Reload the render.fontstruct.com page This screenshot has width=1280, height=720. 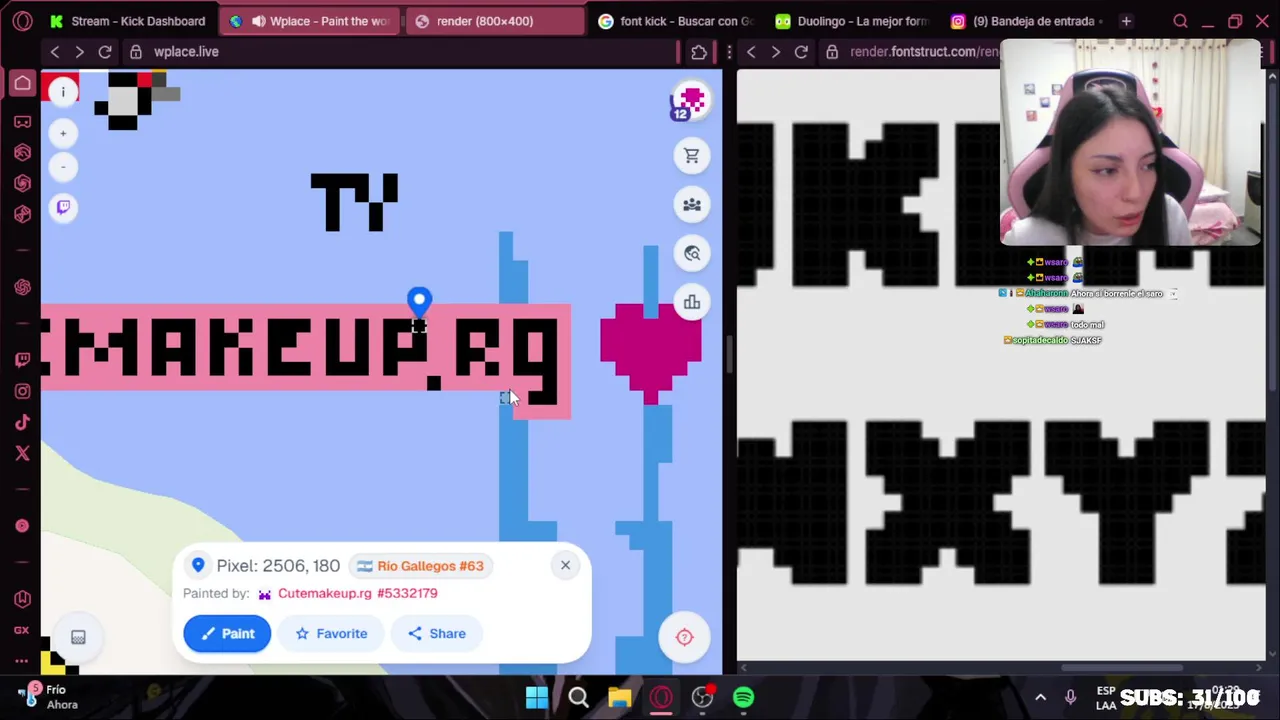click(801, 52)
